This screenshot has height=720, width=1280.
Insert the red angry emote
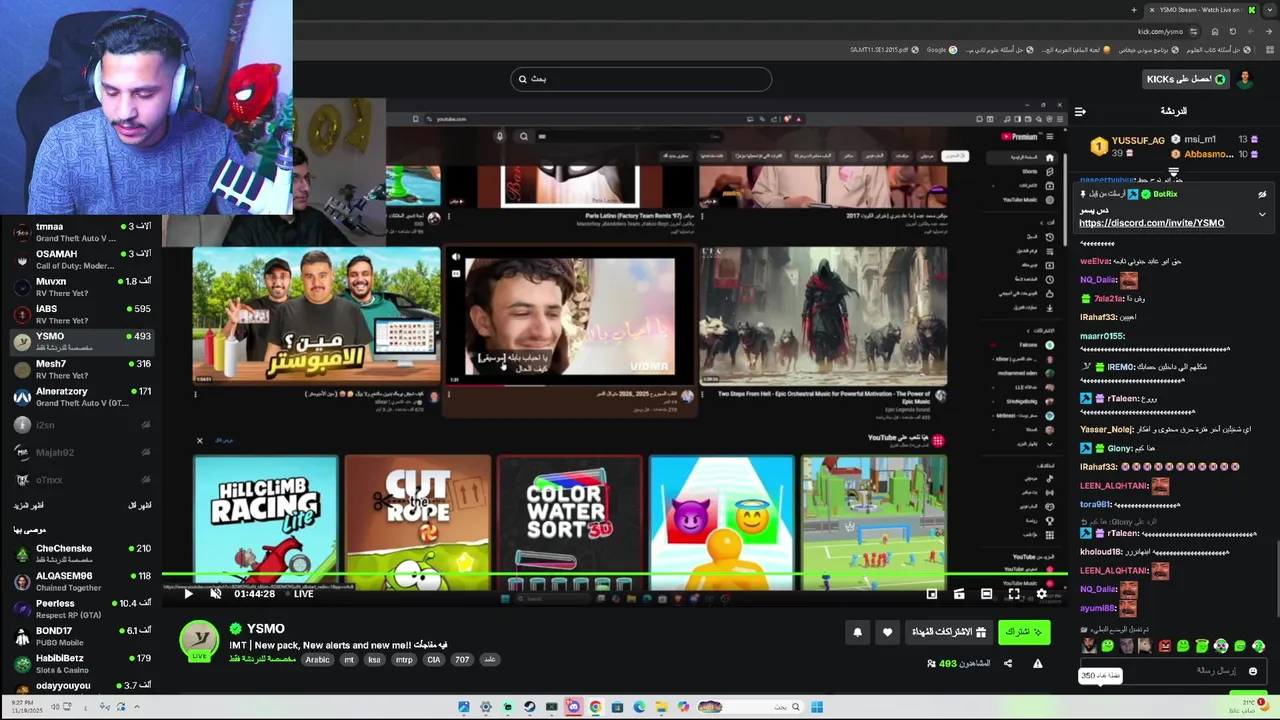[1165, 646]
